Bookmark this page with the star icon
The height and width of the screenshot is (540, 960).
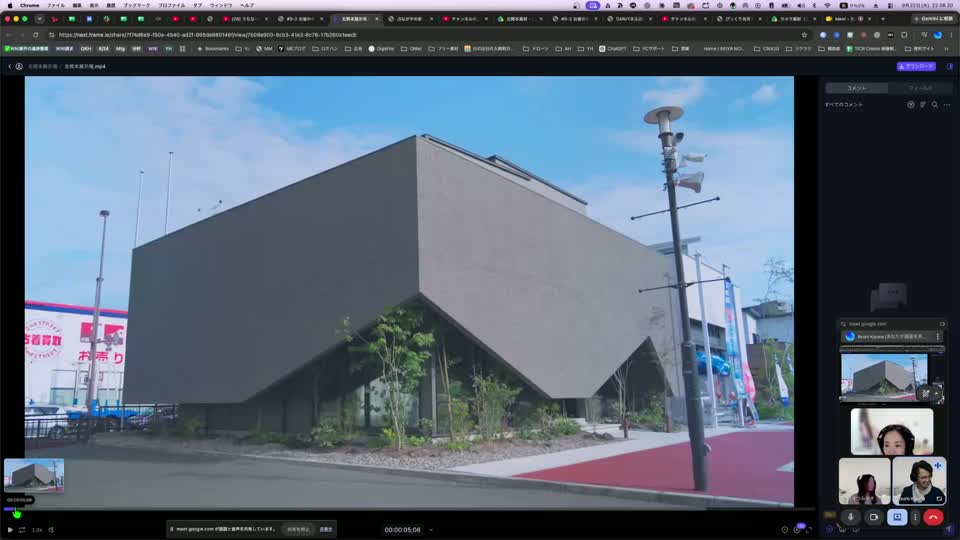(804, 35)
